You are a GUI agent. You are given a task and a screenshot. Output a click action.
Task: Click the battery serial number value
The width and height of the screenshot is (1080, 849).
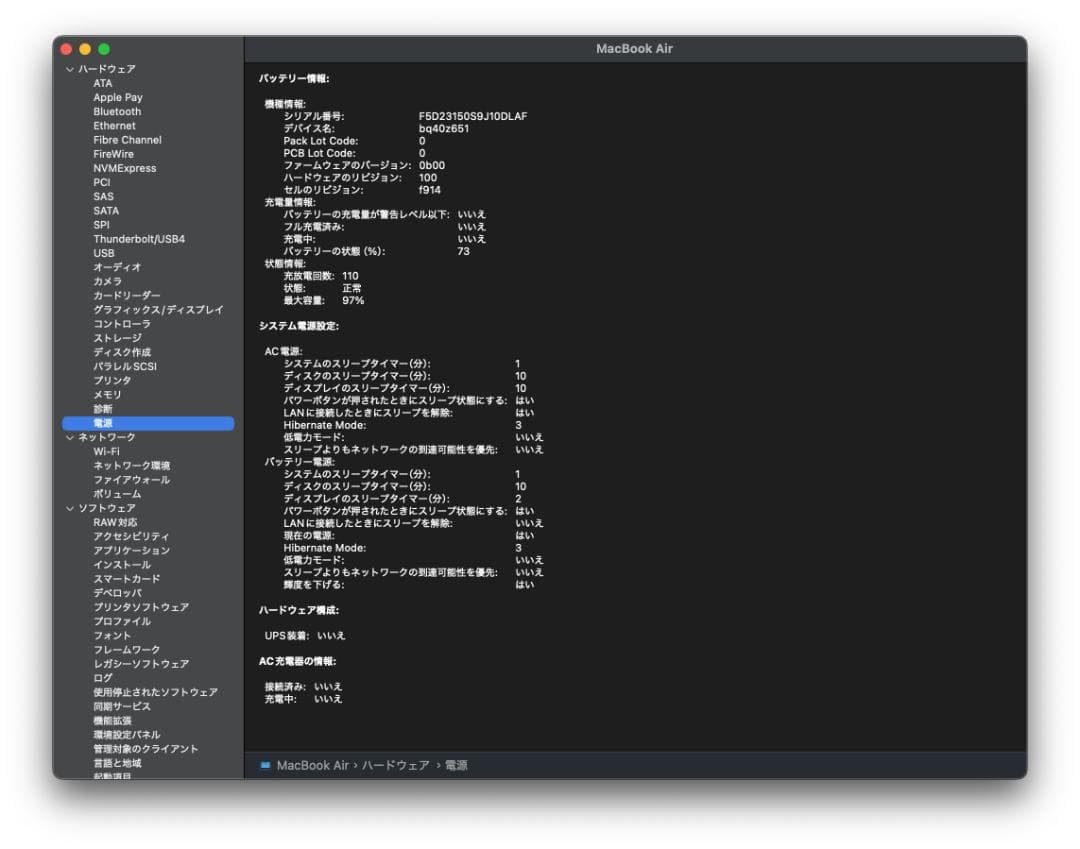[x=472, y=116]
